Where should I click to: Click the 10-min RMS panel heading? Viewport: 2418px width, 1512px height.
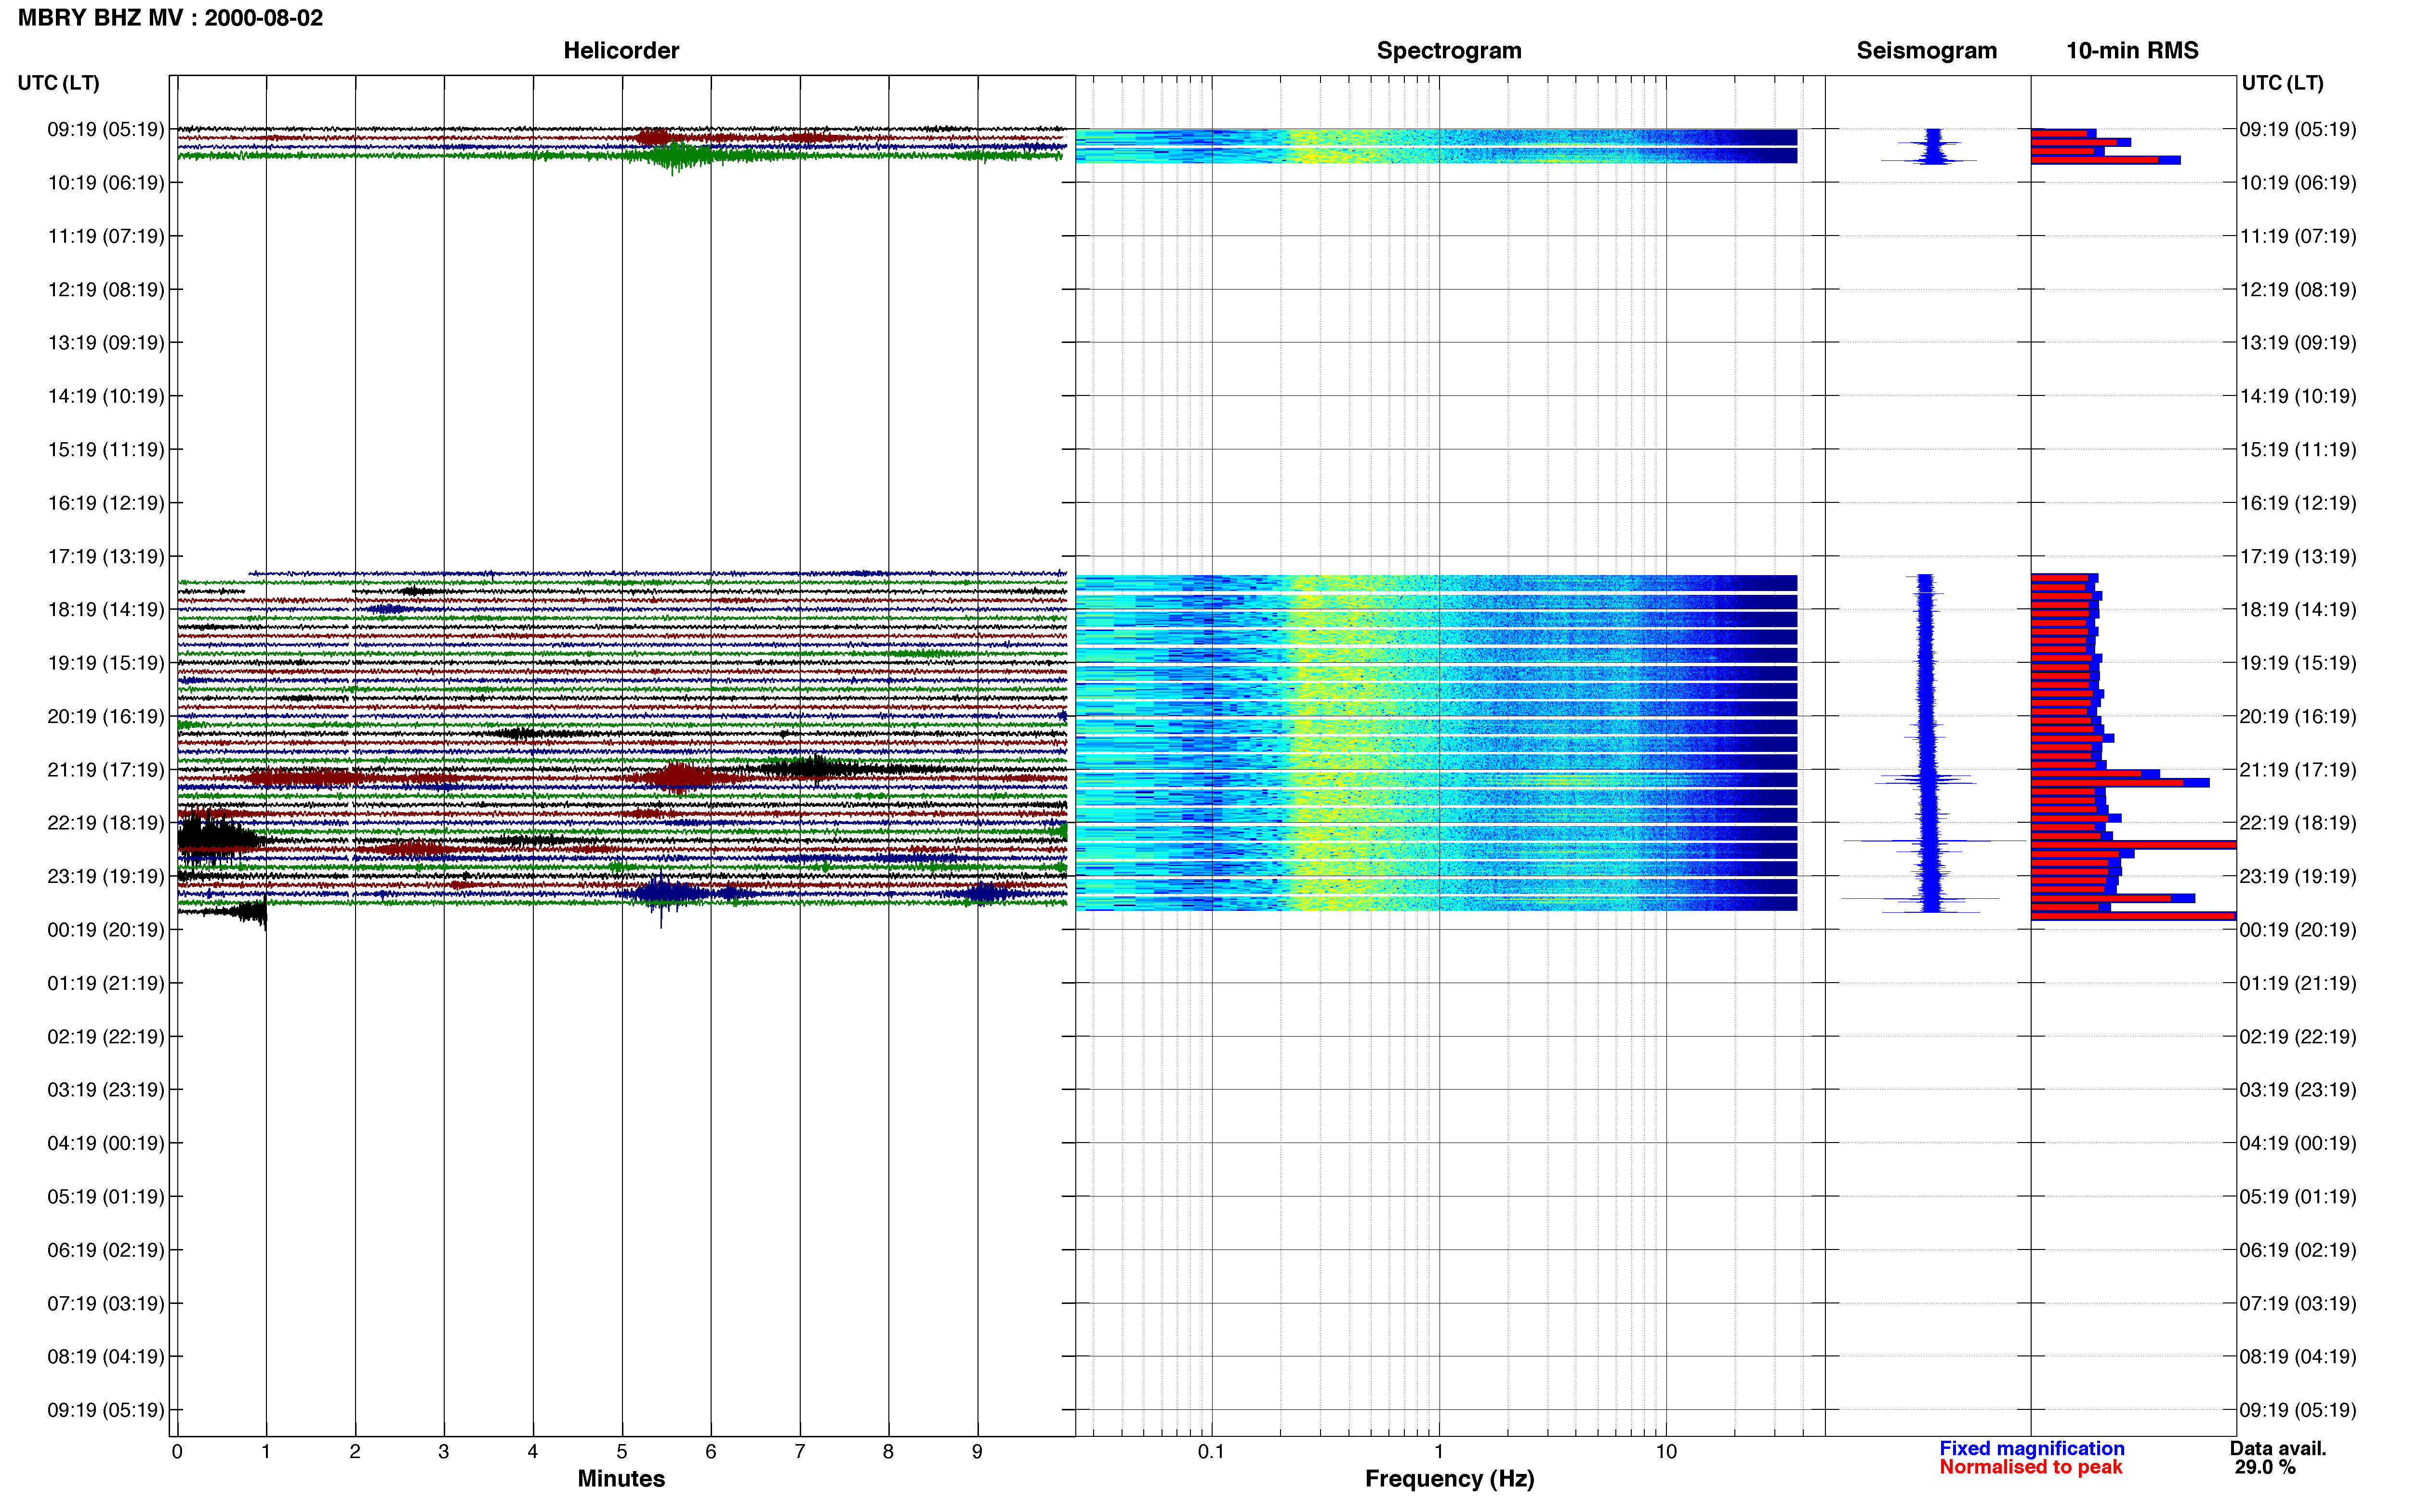(2132, 50)
